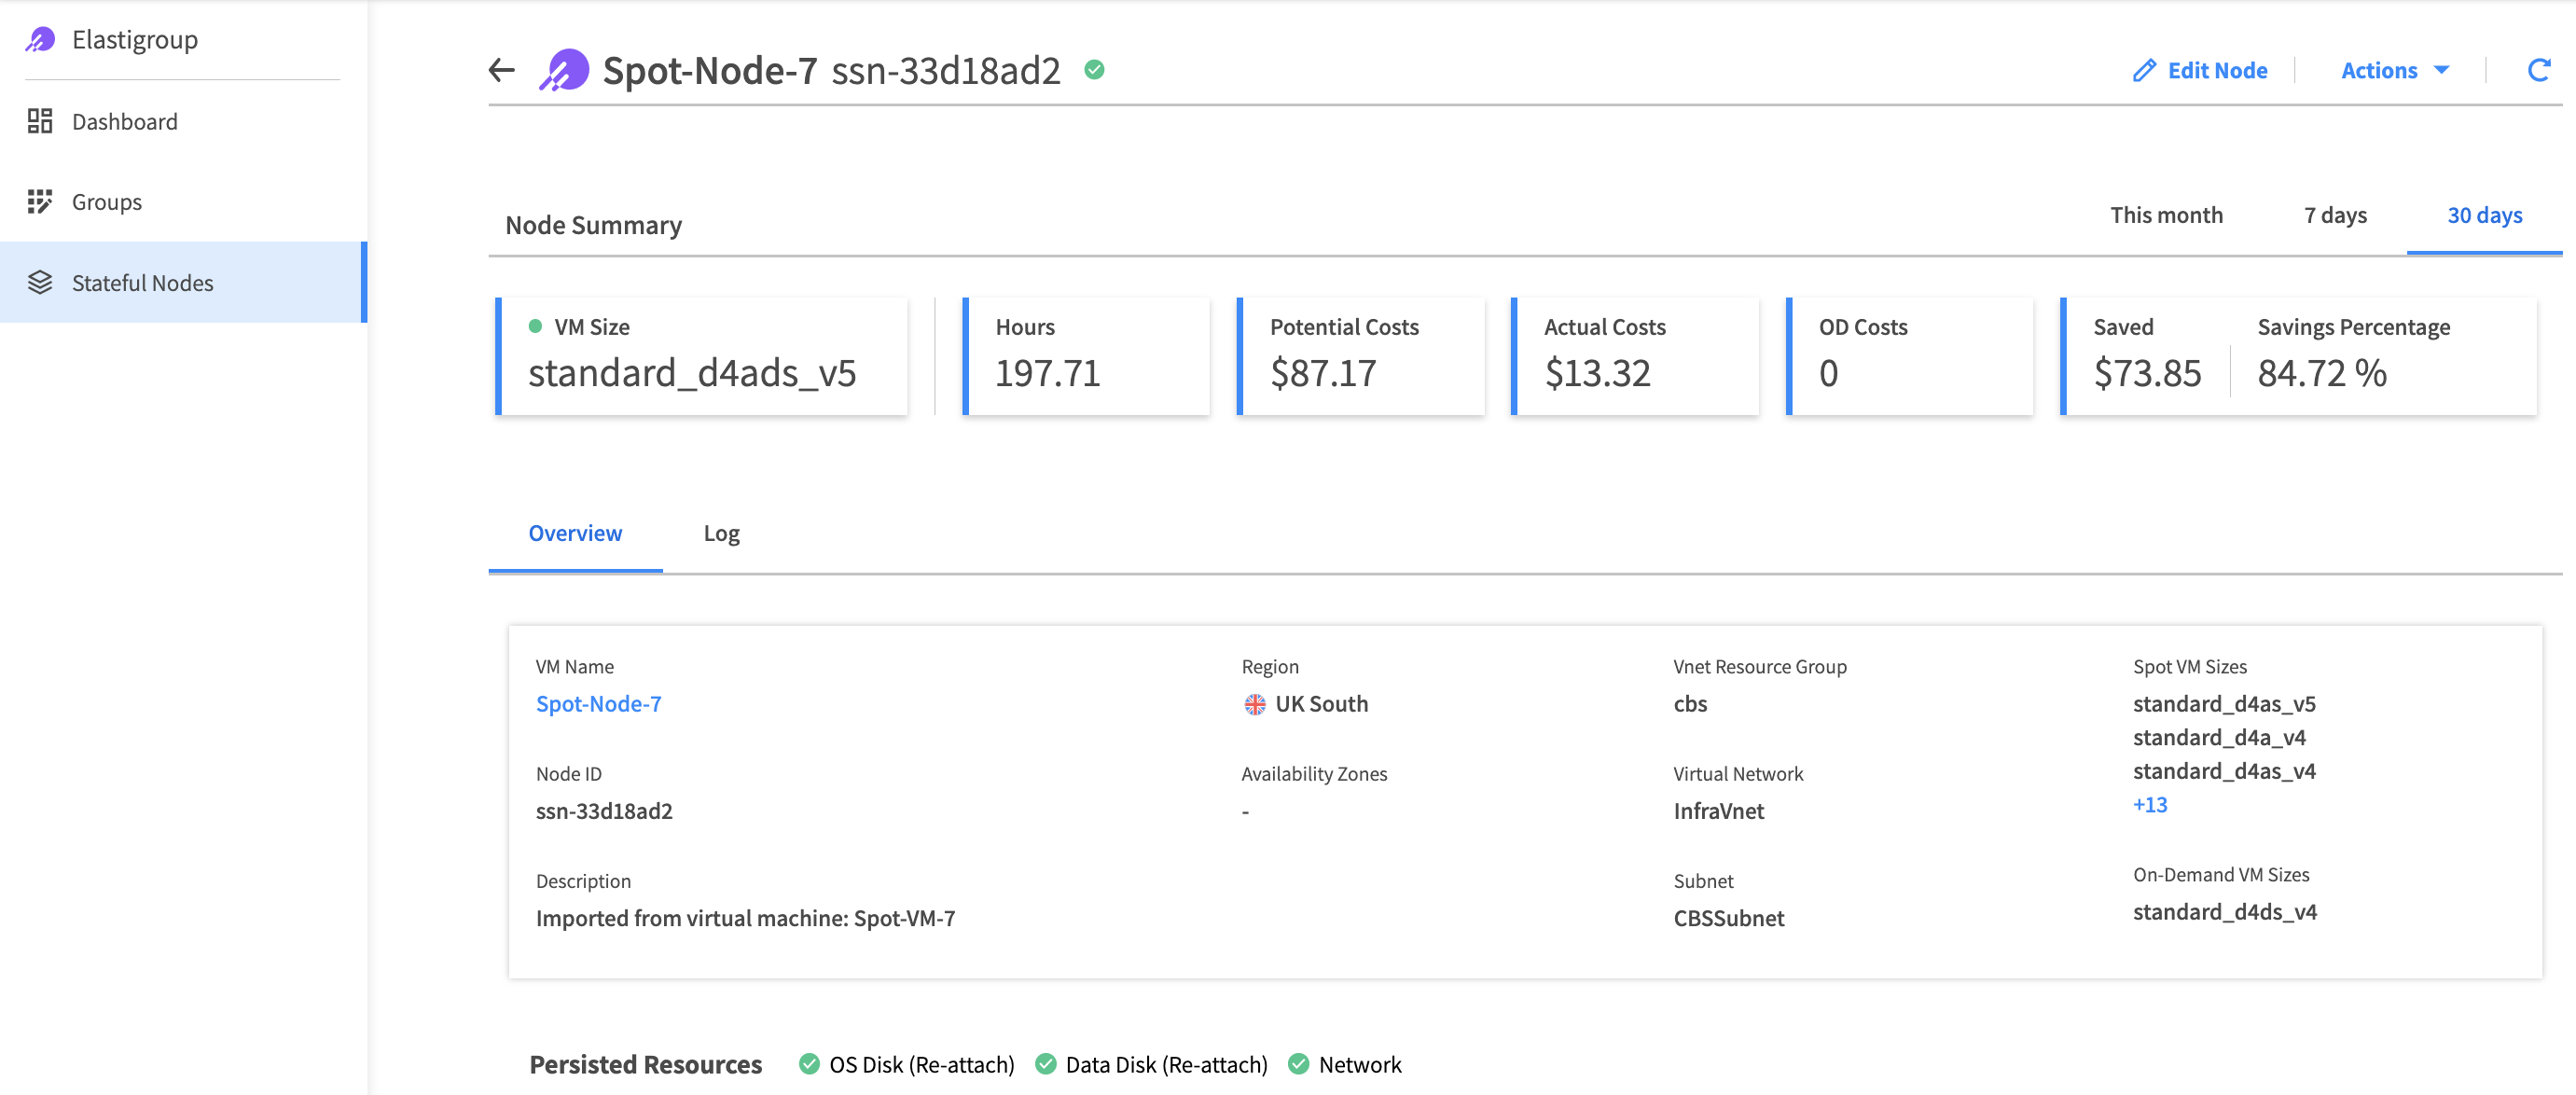The width and height of the screenshot is (2576, 1095).
Task: Click the refresh icon at top right
Action: tap(2537, 70)
